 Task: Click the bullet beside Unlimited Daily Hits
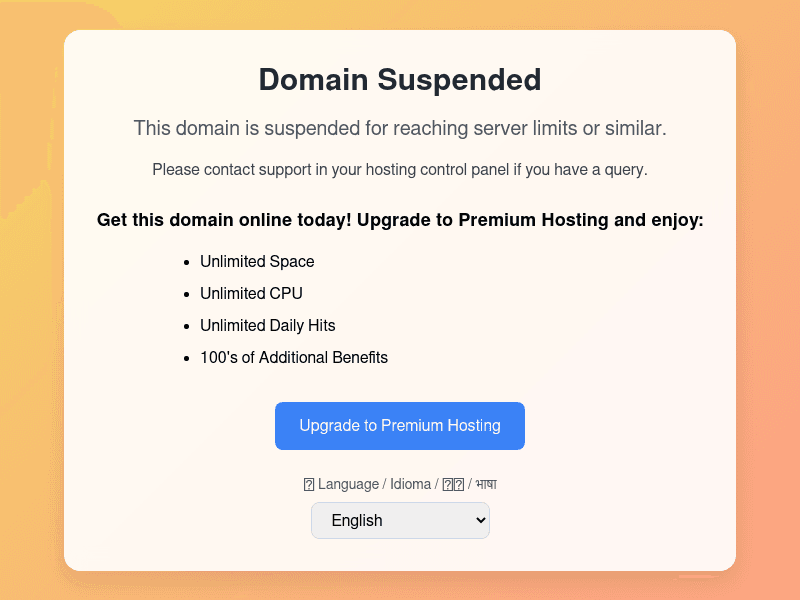pyautogui.click(x=186, y=326)
